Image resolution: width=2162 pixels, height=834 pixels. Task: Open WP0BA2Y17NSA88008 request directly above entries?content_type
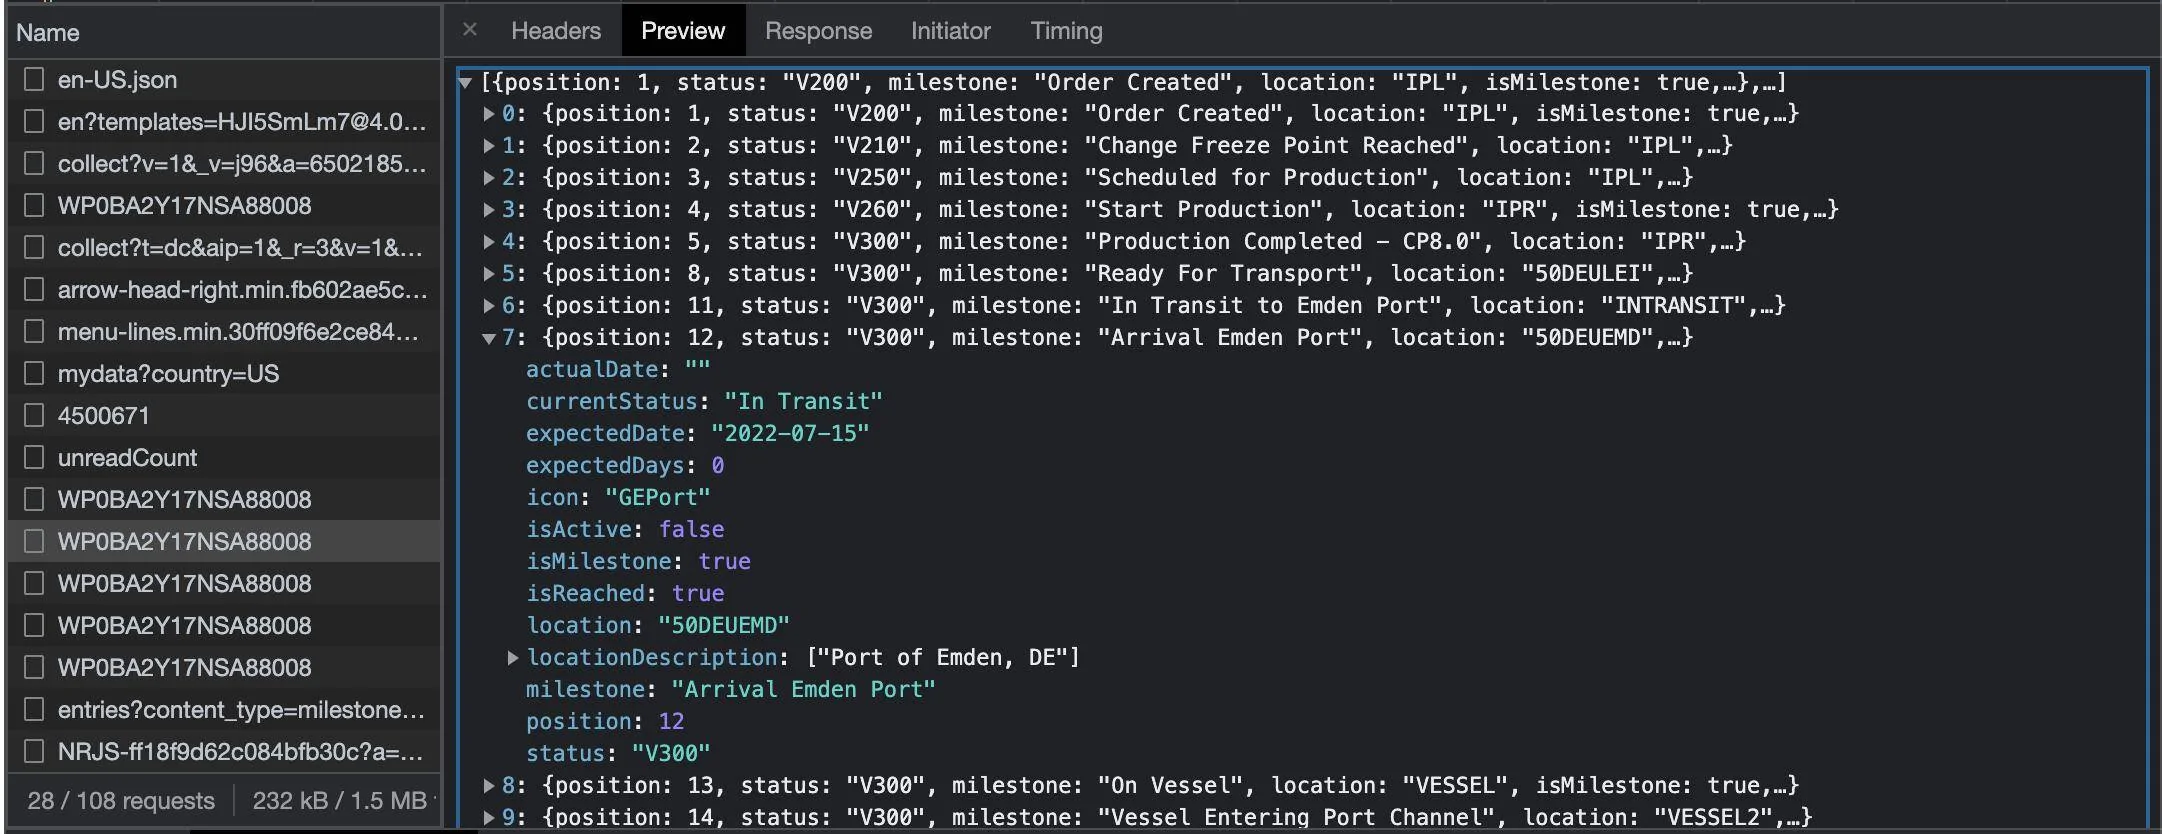(x=224, y=667)
